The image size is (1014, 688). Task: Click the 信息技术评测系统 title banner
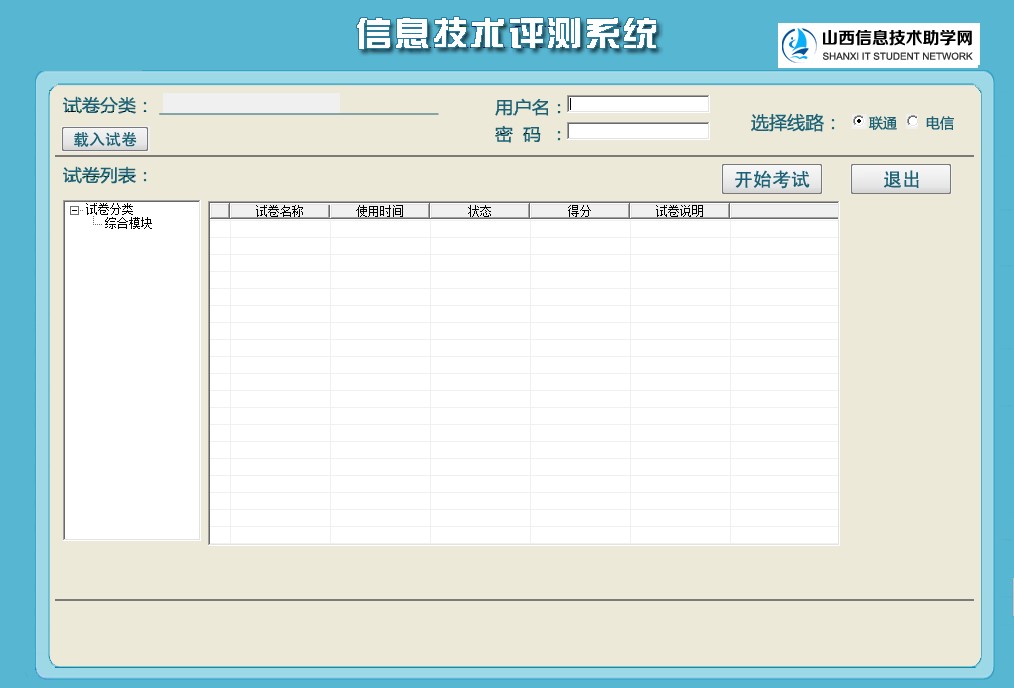(x=507, y=35)
